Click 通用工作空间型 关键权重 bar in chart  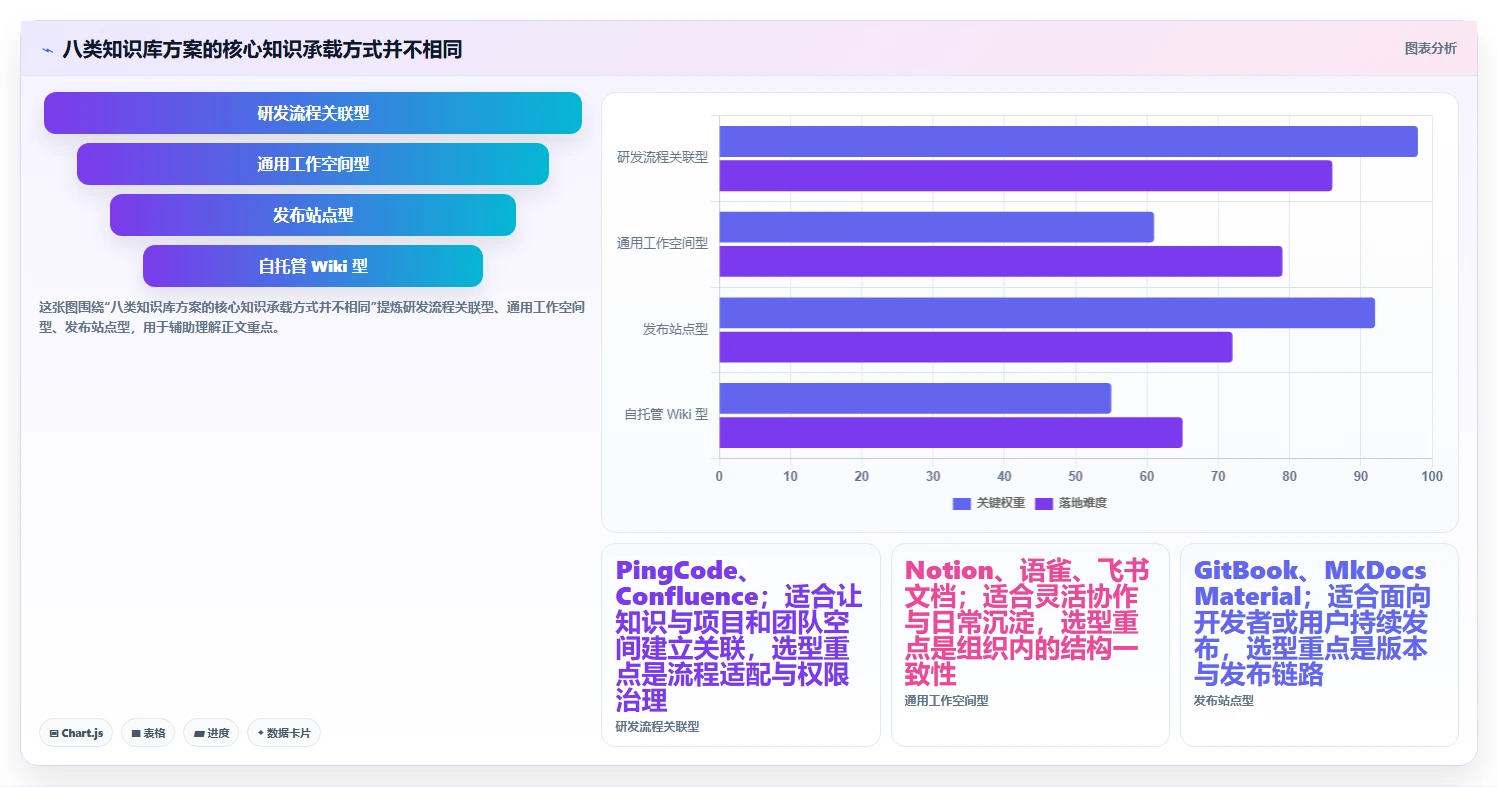pos(936,227)
